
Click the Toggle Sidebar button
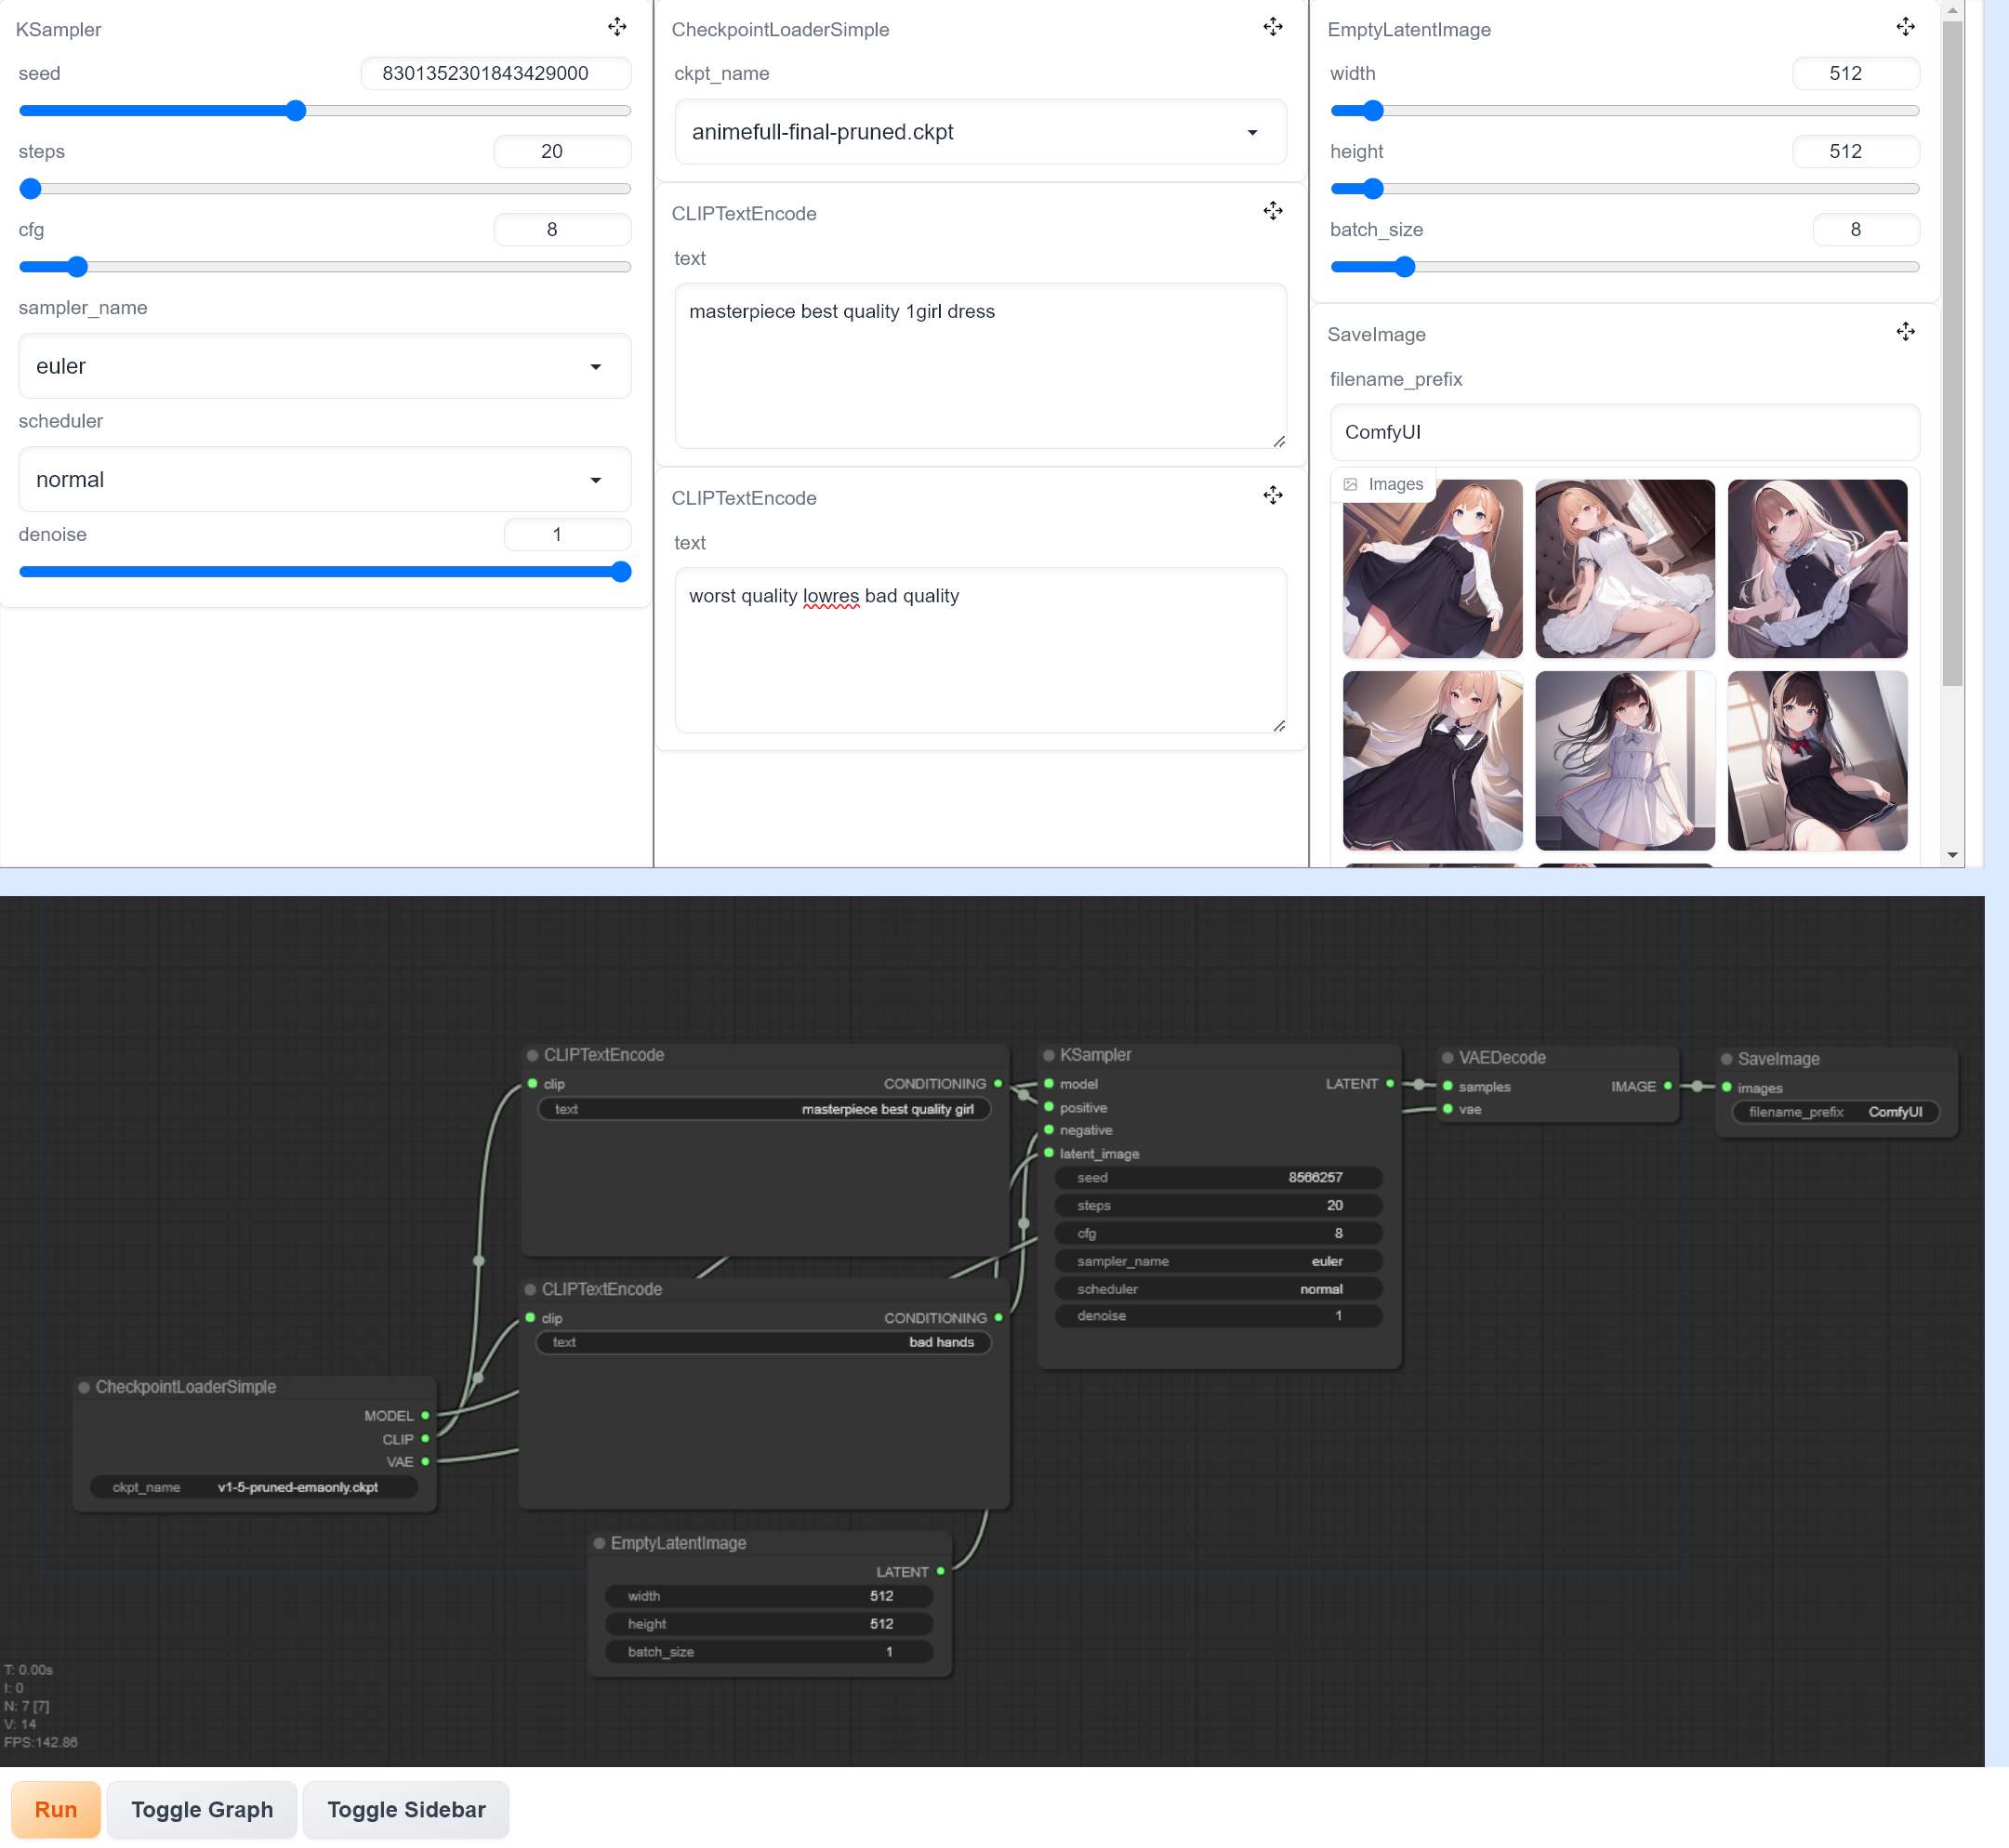(405, 1809)
